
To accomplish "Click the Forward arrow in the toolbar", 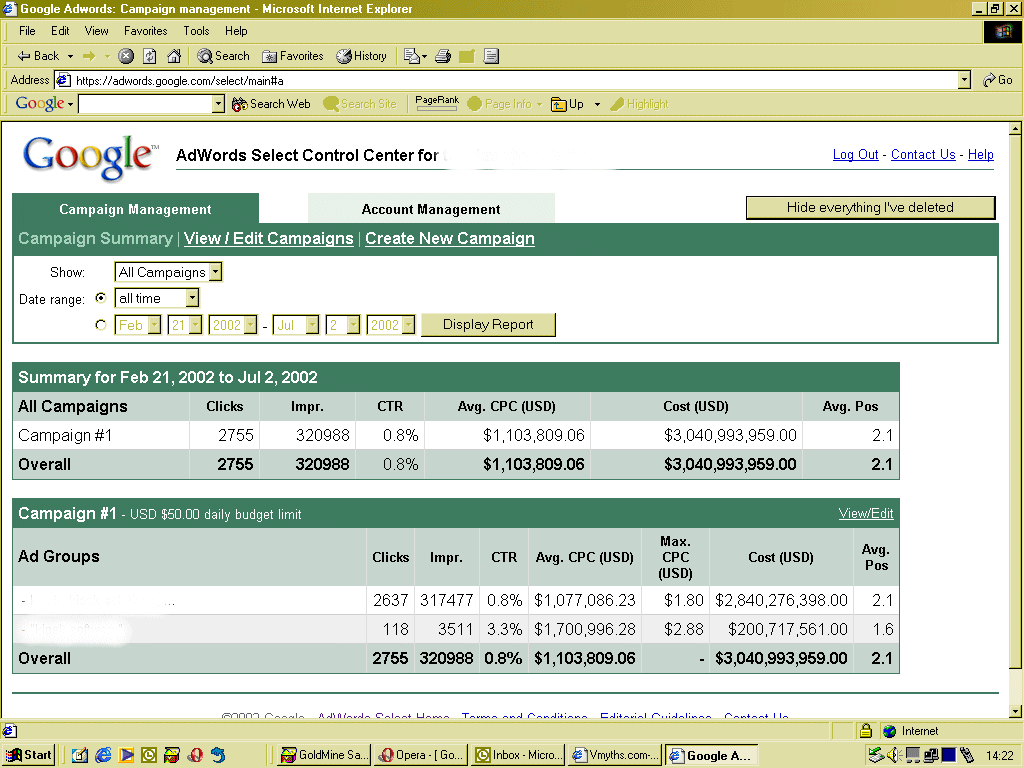I will click(89, 56).
